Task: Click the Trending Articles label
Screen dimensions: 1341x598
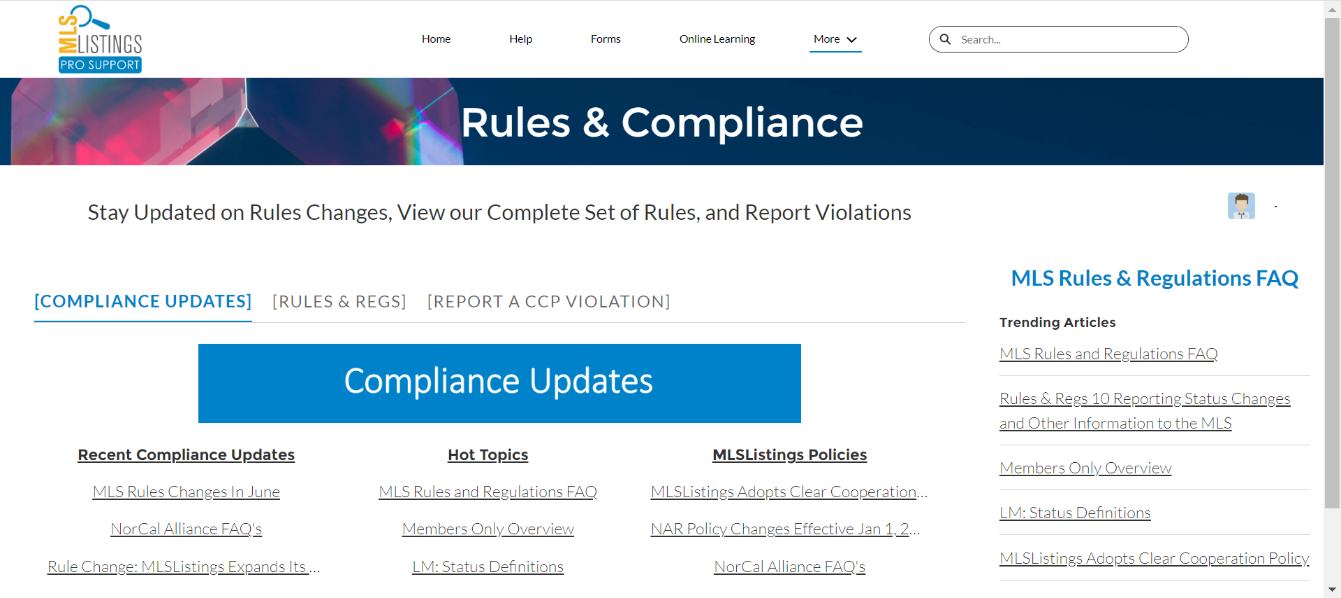Action: pos(1058,322)
